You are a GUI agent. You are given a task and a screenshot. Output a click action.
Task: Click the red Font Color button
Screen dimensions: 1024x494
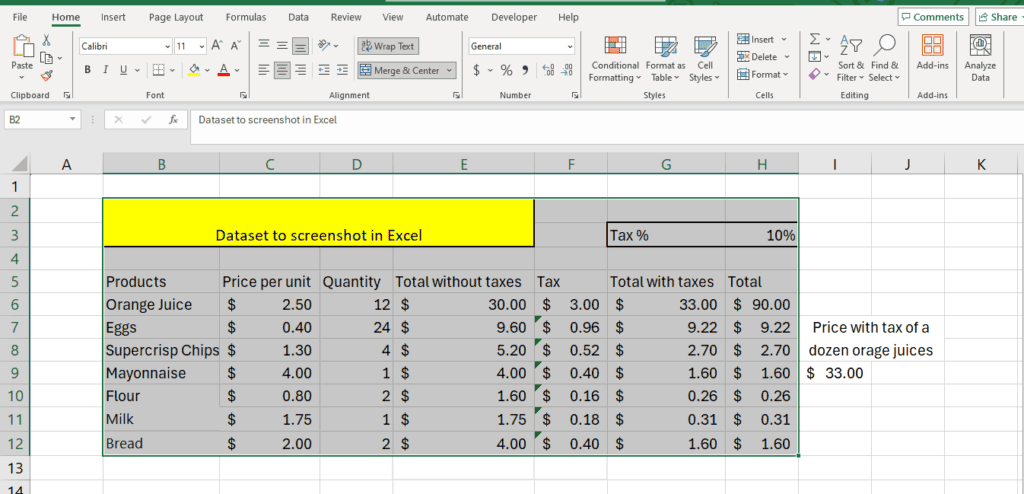click(223, 70)
